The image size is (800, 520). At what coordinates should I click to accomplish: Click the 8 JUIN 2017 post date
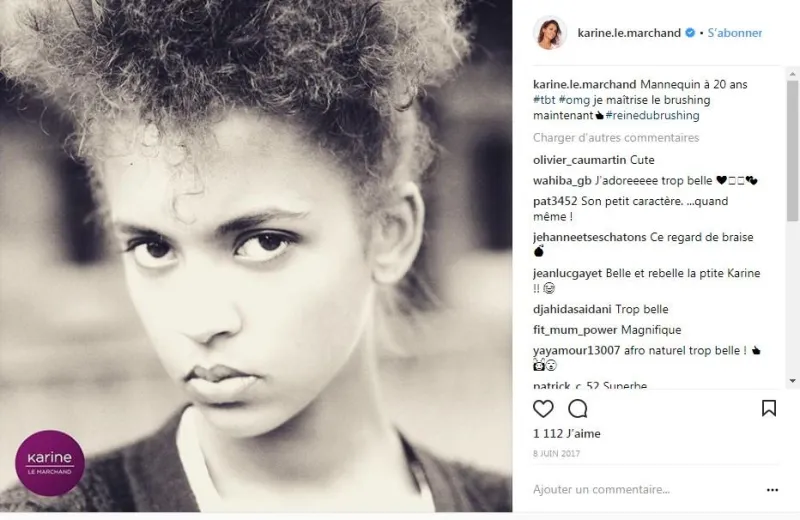(556, 454)
